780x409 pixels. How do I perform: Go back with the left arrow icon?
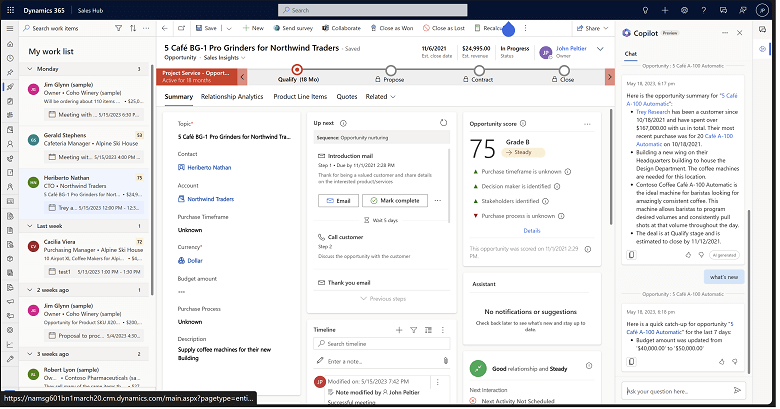(x=165, y=28)
